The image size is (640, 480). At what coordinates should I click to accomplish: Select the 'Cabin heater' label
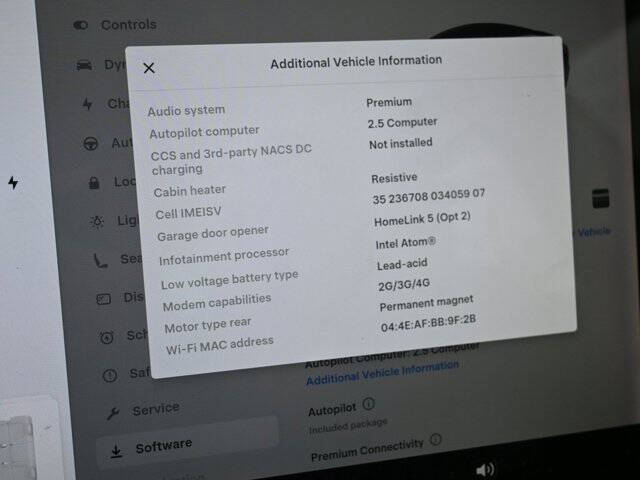pos(189,191)
